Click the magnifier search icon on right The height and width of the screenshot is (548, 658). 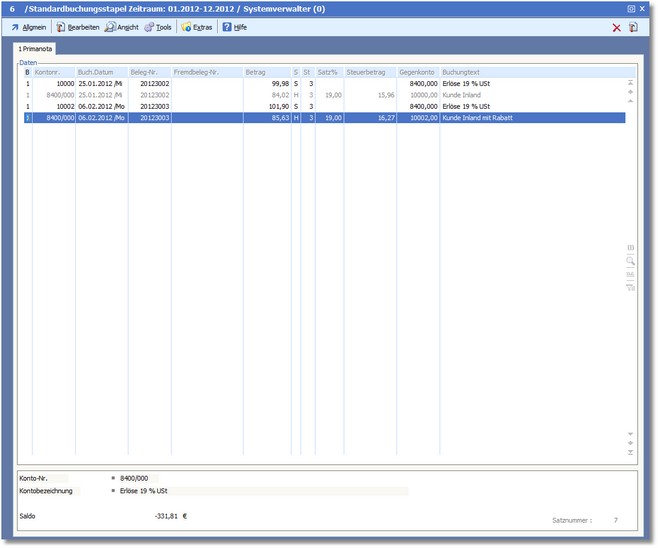630,260
